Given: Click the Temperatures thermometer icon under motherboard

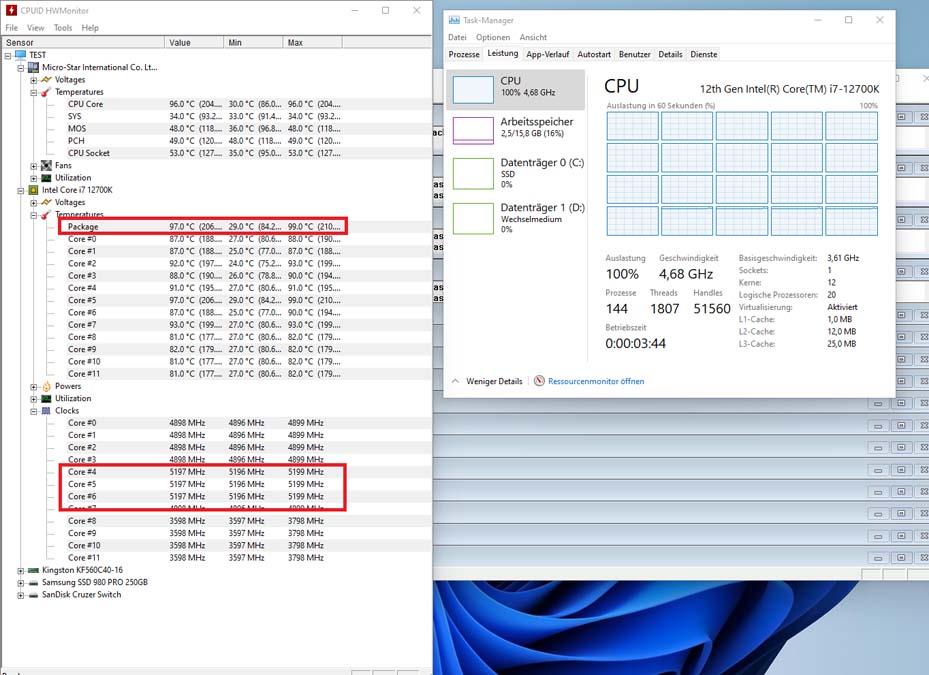Looking at the screenshot, I should [46, 92].
